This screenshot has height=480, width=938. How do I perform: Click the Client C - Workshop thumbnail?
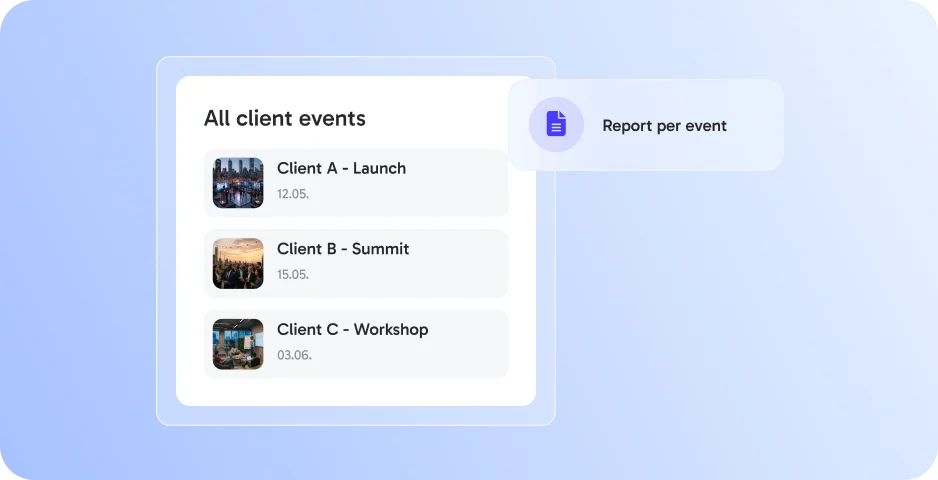point(238,344)
